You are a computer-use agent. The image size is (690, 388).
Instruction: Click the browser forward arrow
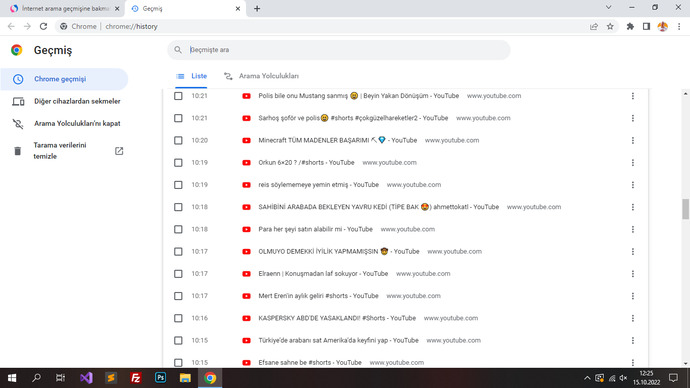pos(27,26)
